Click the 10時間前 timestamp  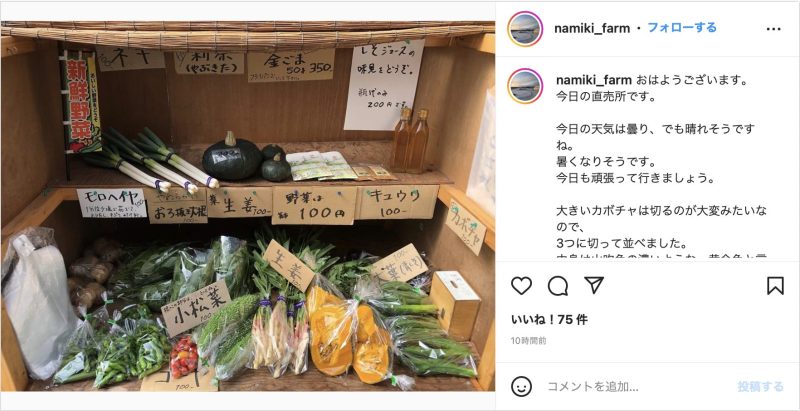(529, 340)
